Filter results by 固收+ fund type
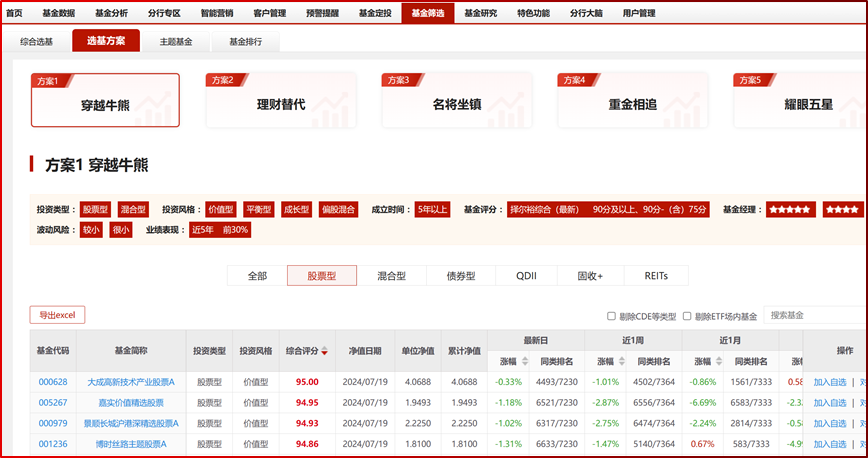 pyautogui.click(x=591, y=276)
